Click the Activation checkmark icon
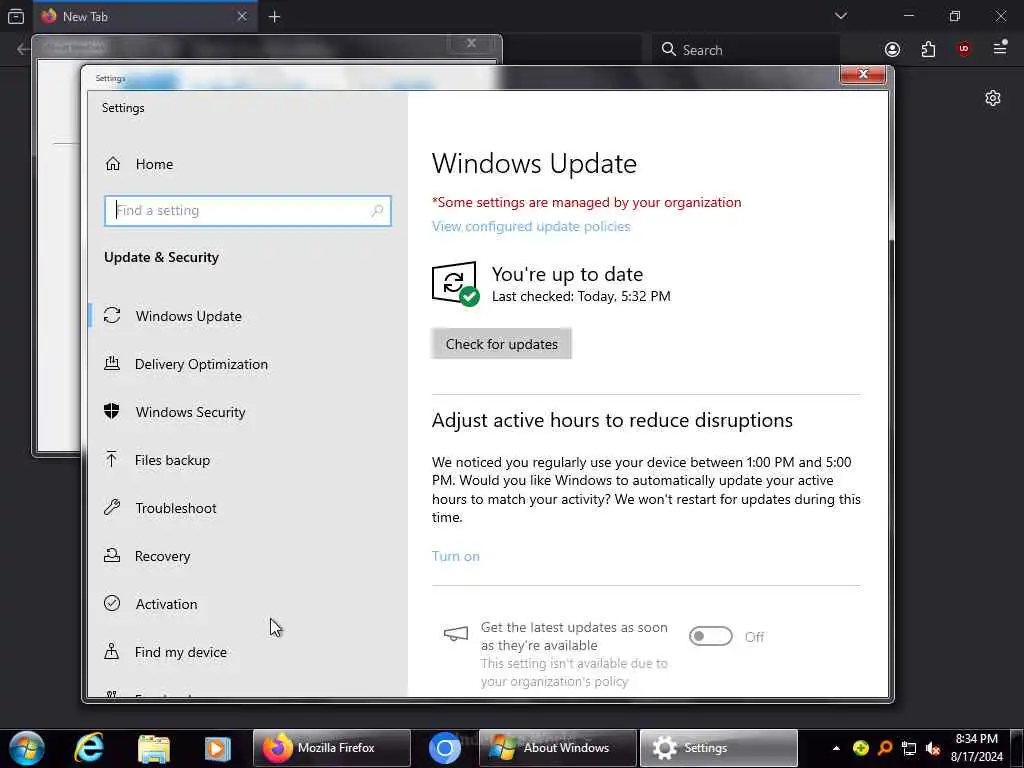 112,603
